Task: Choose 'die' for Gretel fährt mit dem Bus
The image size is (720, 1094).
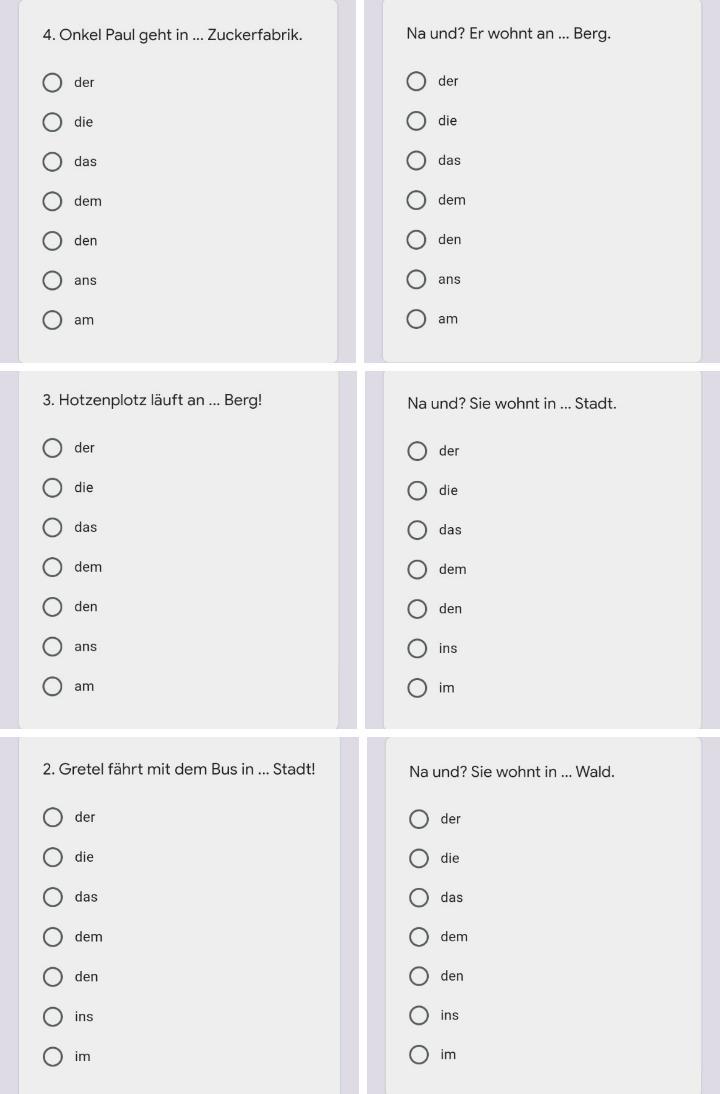Action: coord(52,857)
